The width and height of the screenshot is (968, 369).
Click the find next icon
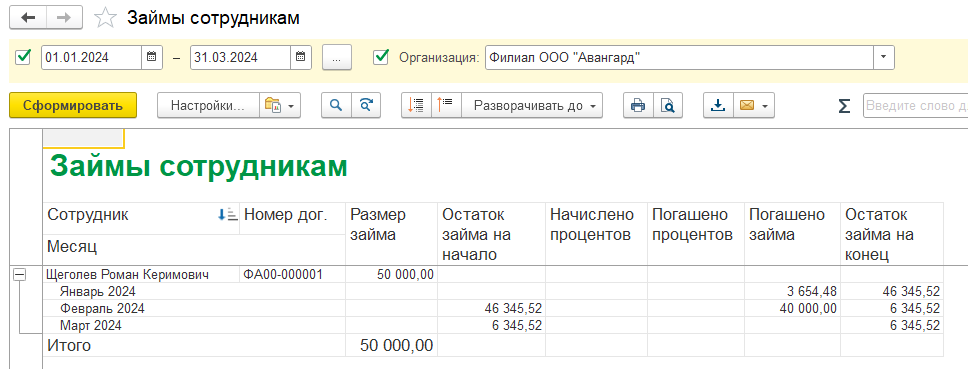pos(366,106)
